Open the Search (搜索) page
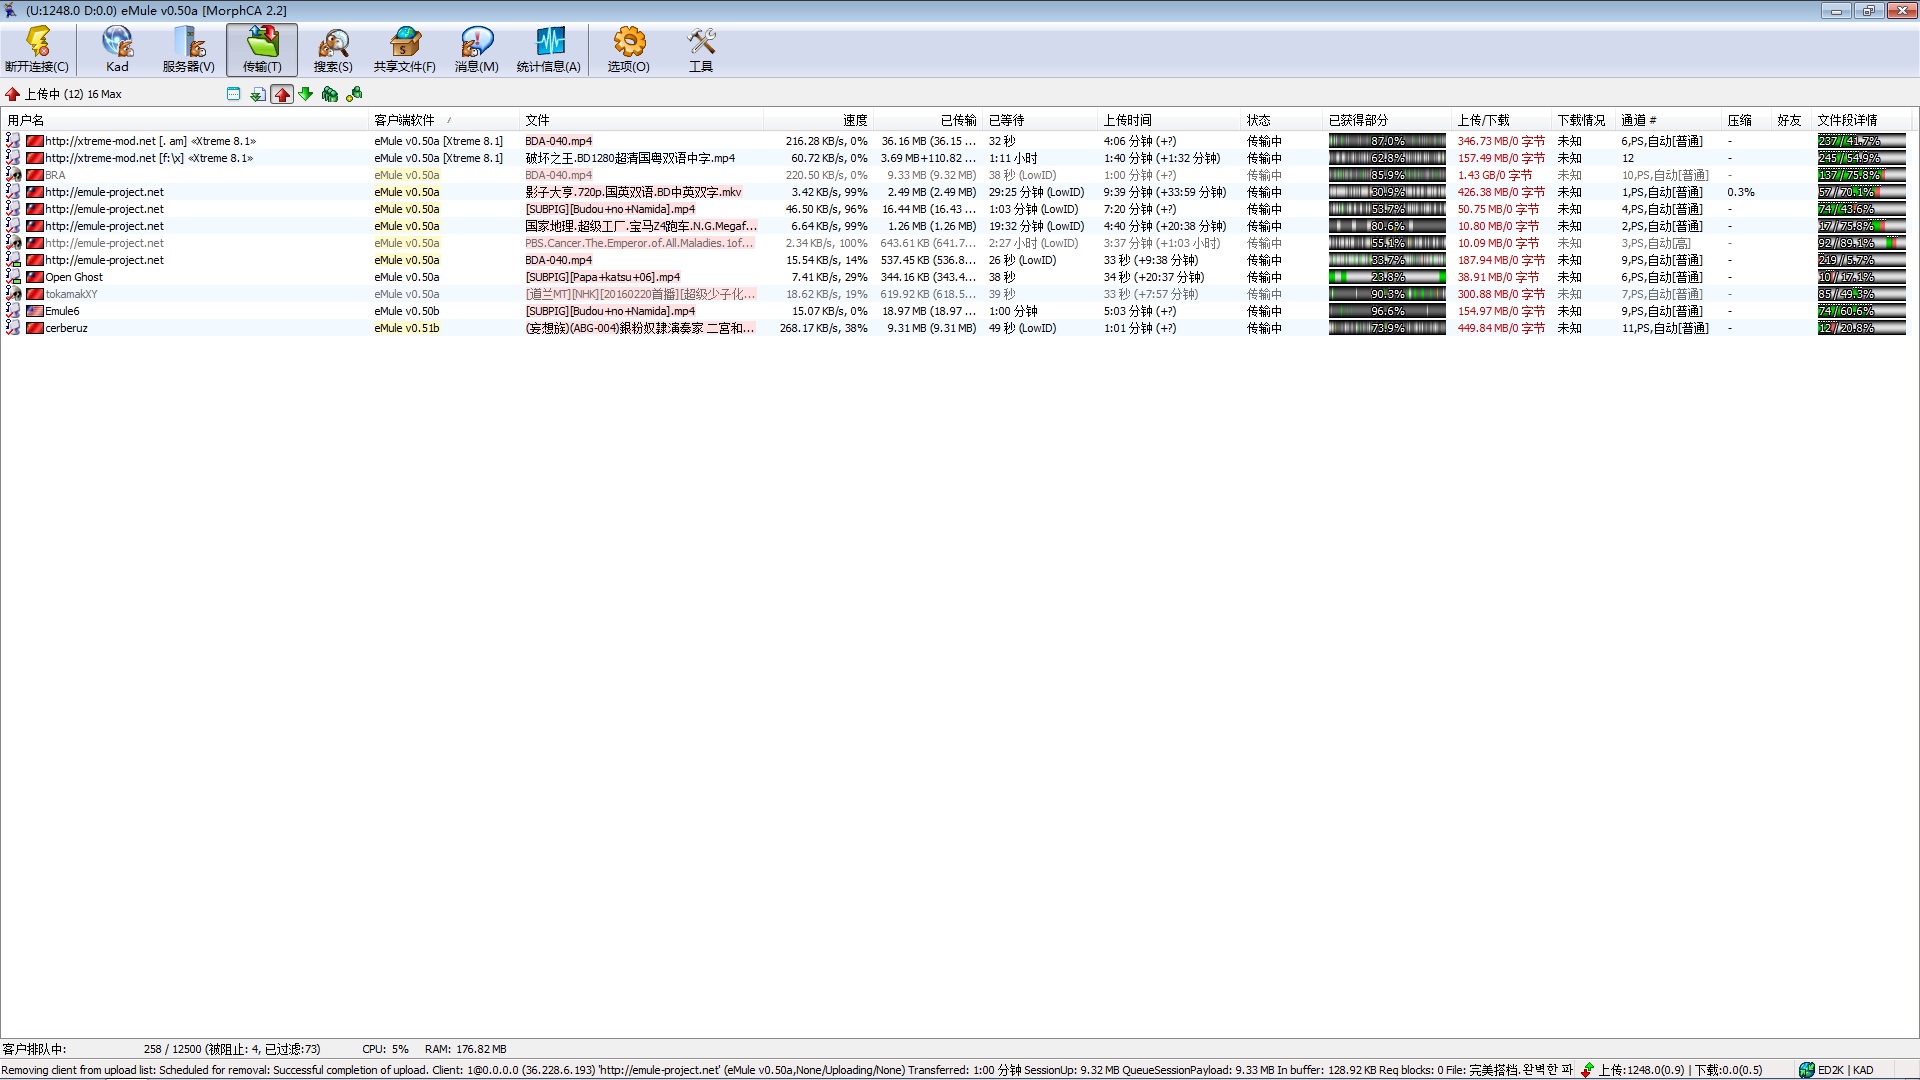 click(x=333, y=50)
